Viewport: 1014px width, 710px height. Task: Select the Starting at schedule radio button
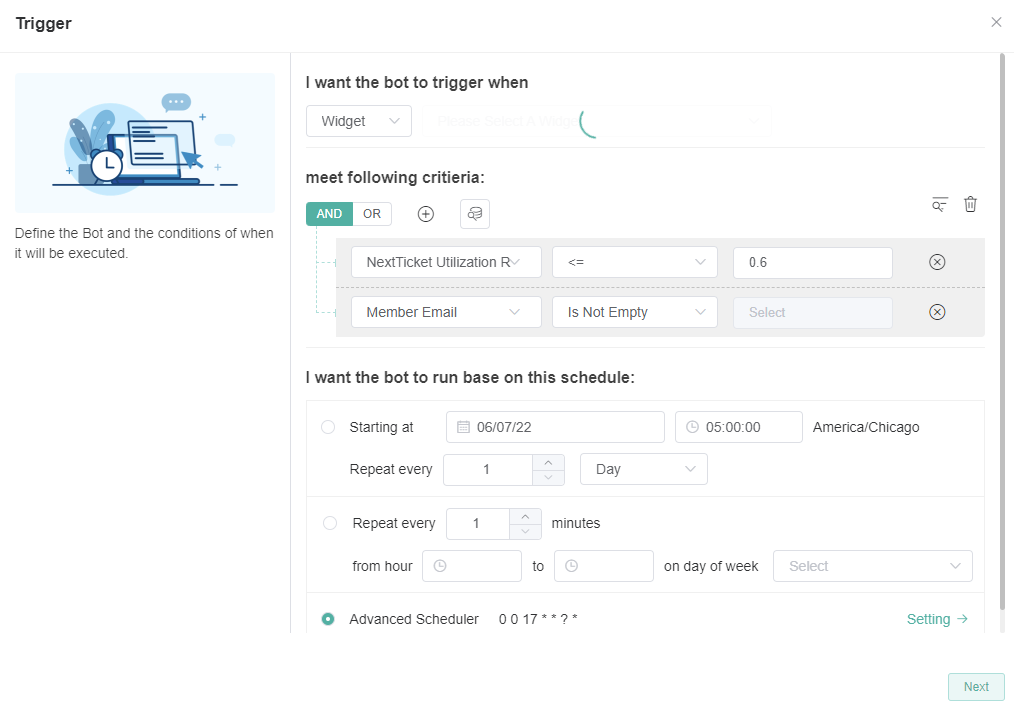click(328, 427)
